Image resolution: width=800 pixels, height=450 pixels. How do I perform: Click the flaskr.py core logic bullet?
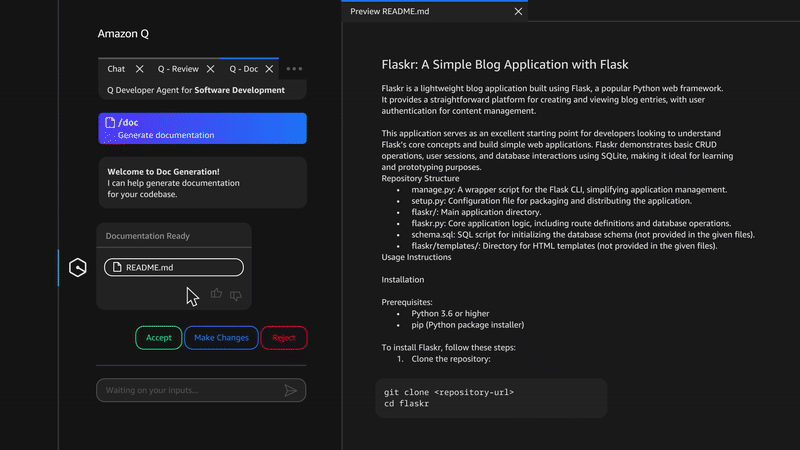[x=571, y=223]
